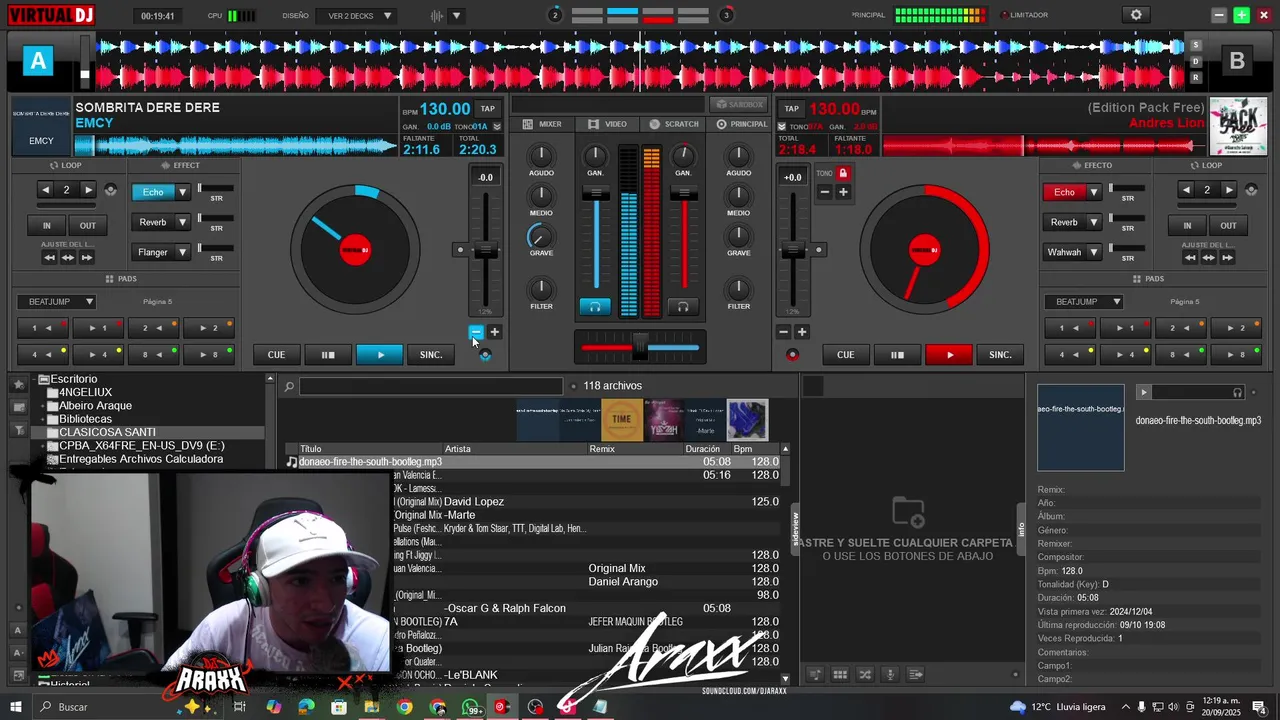Switch to VIDEO tab
The width and height of the screenshot is (1280, 720).
pyautogui.click(x=608, y=124)
